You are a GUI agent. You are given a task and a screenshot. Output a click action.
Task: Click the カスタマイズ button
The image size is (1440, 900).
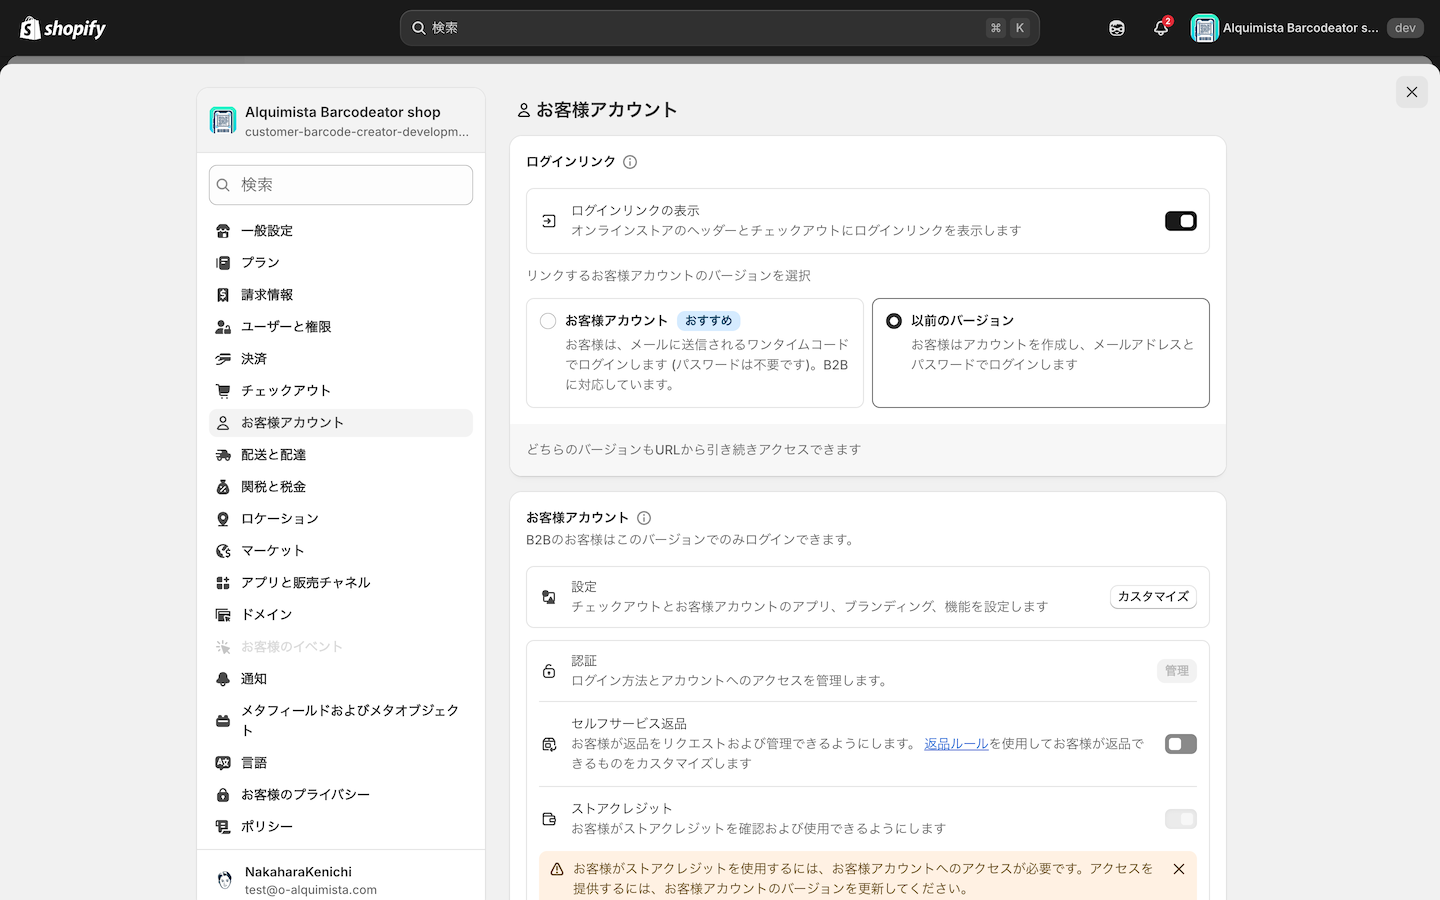(x=1152, y=597)
